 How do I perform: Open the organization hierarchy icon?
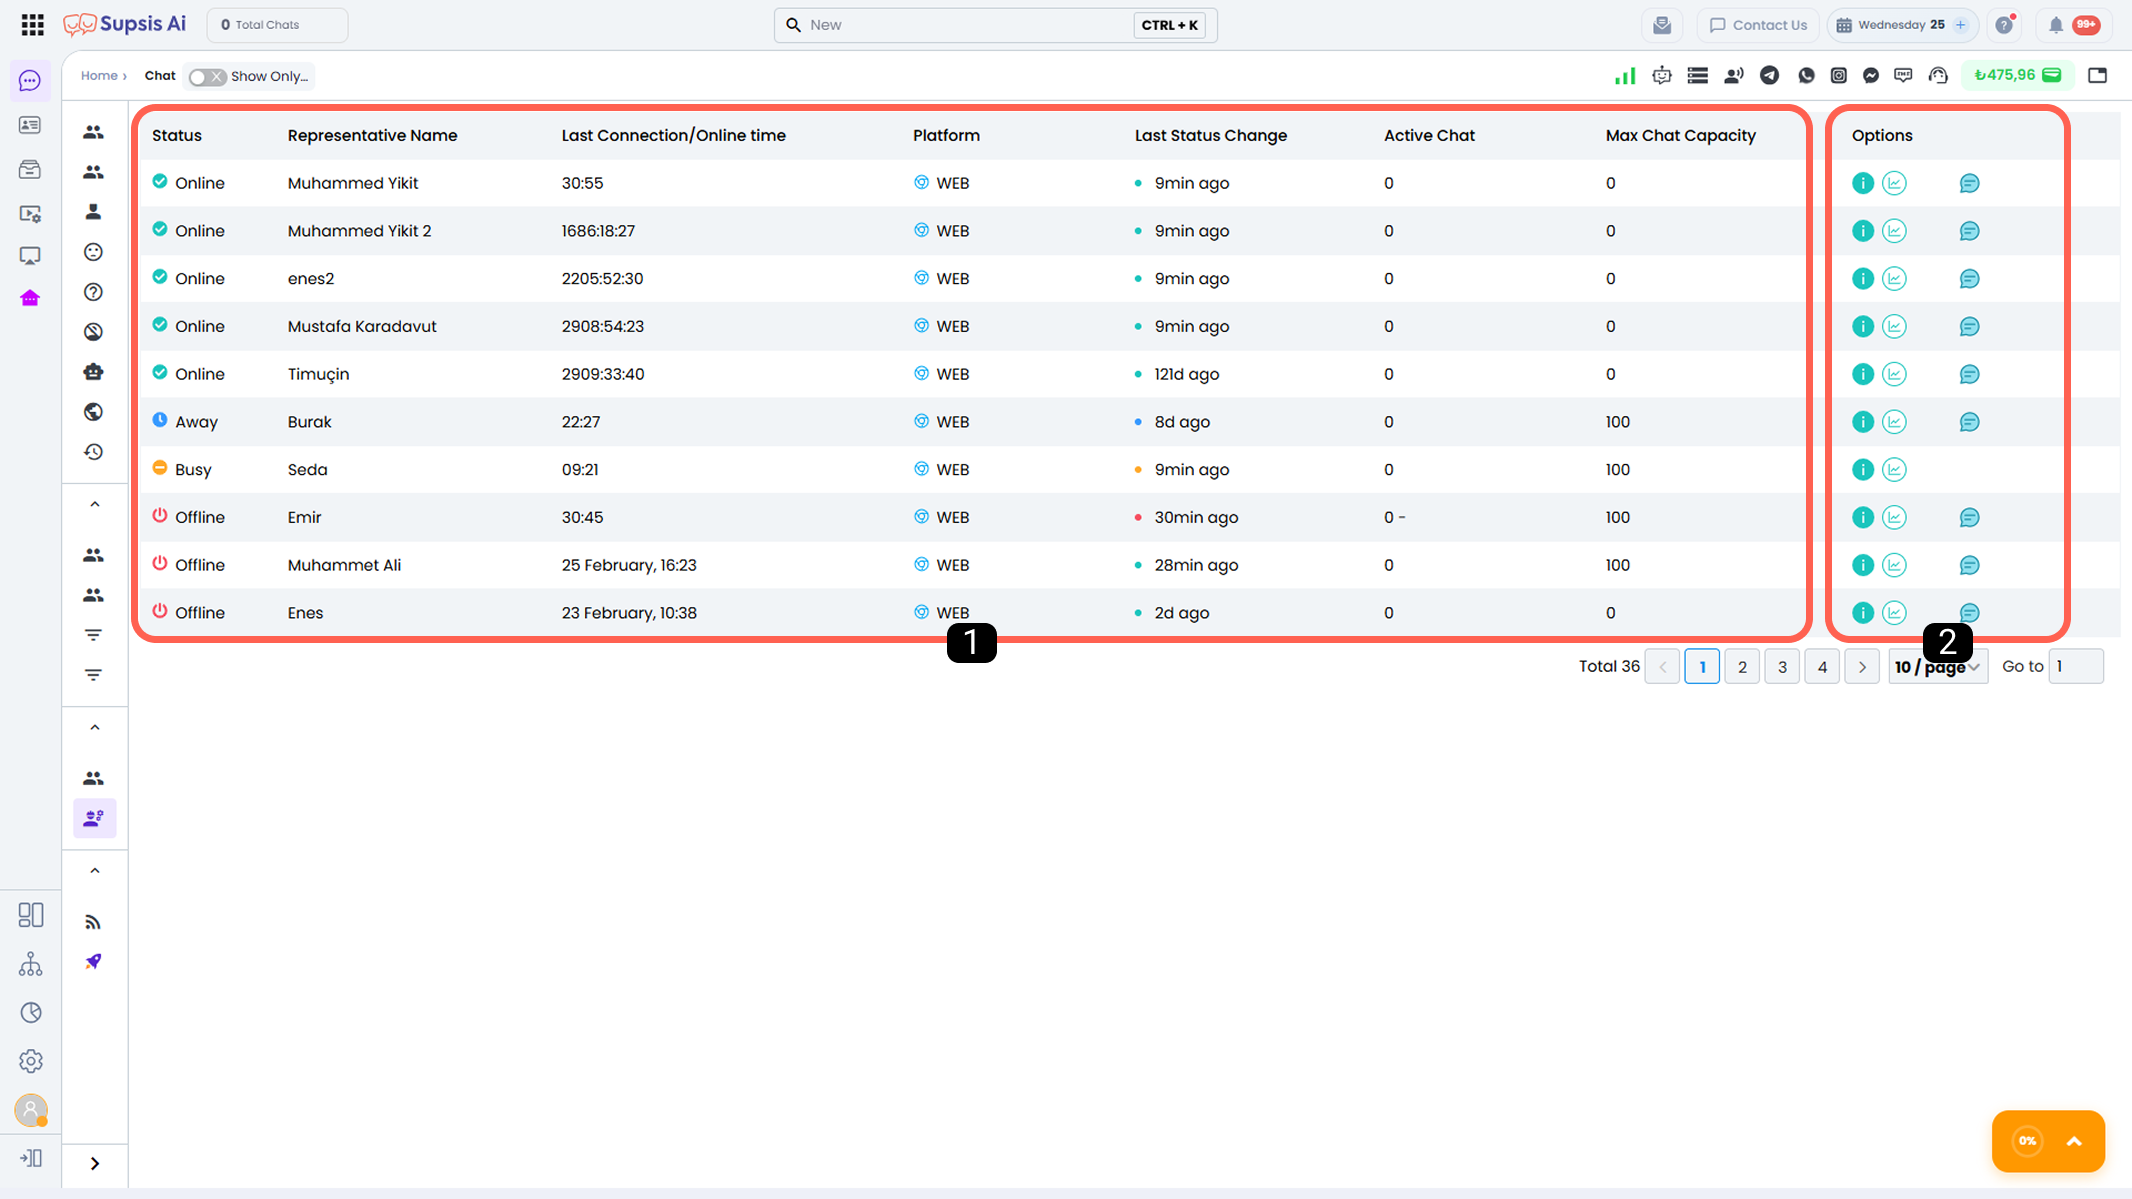point(31,964)
